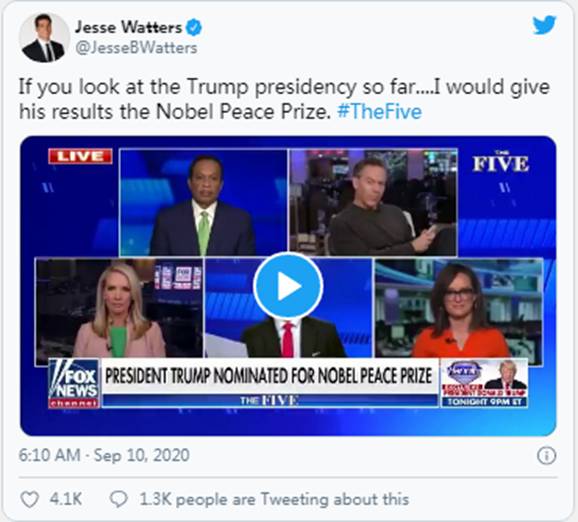This screenshot has width=578, height=522.
Task: Open the tweet info circle icon
Action: (x=546, y=456)
